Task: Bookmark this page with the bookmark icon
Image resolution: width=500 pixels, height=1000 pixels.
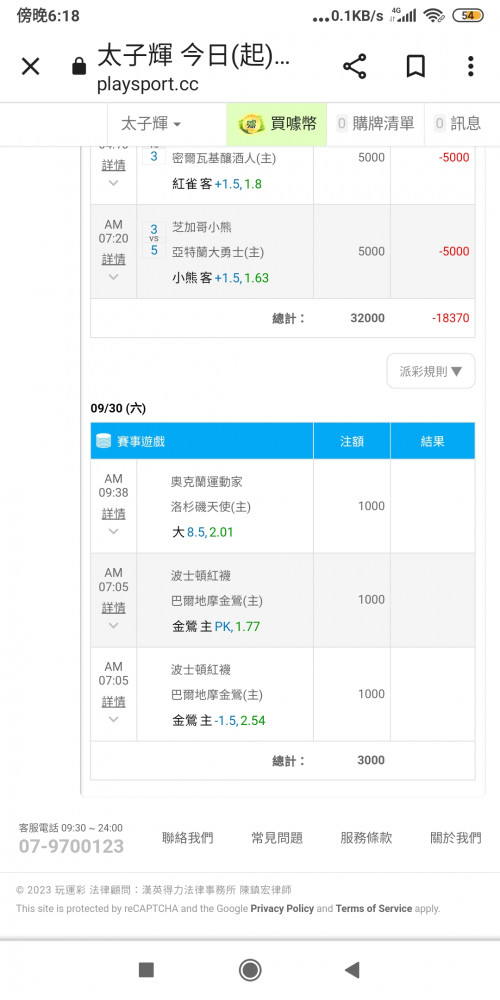Action: (x=416, y=66)
